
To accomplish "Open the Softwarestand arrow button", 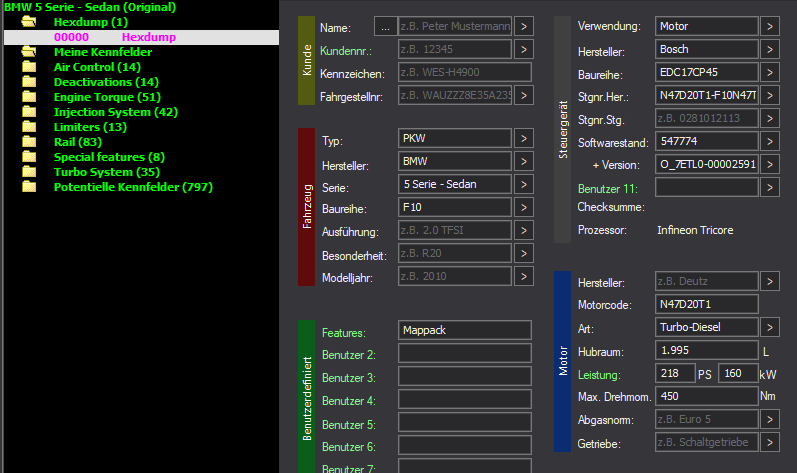I will click(x=770, y=141).
